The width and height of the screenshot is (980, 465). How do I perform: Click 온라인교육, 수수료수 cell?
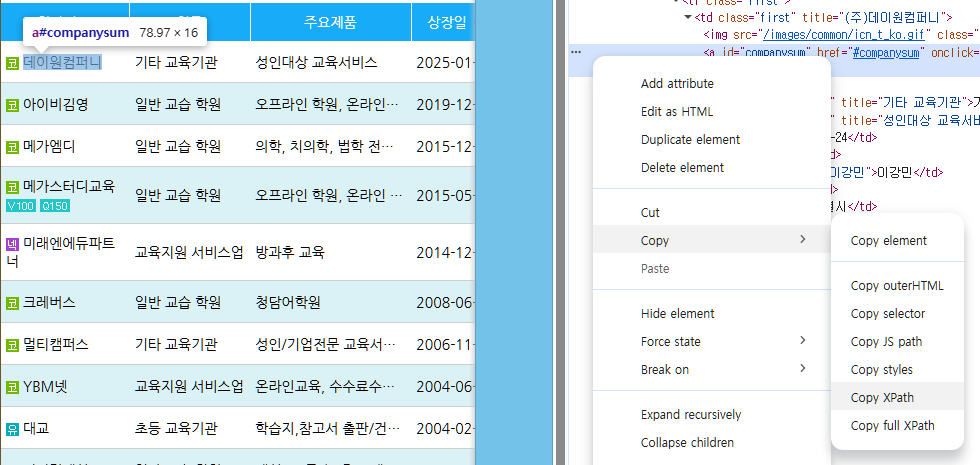coord(326,387)
